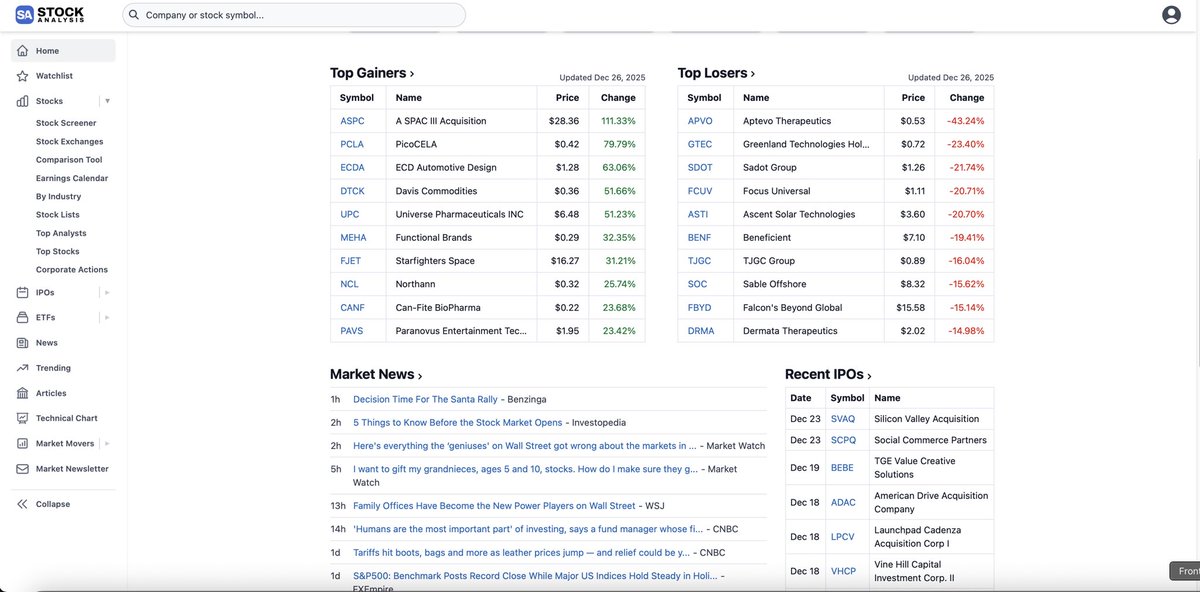Screen dimensions: 1200x592
Task: Open Top Stocks in sidebar
Action: (58, 251)
